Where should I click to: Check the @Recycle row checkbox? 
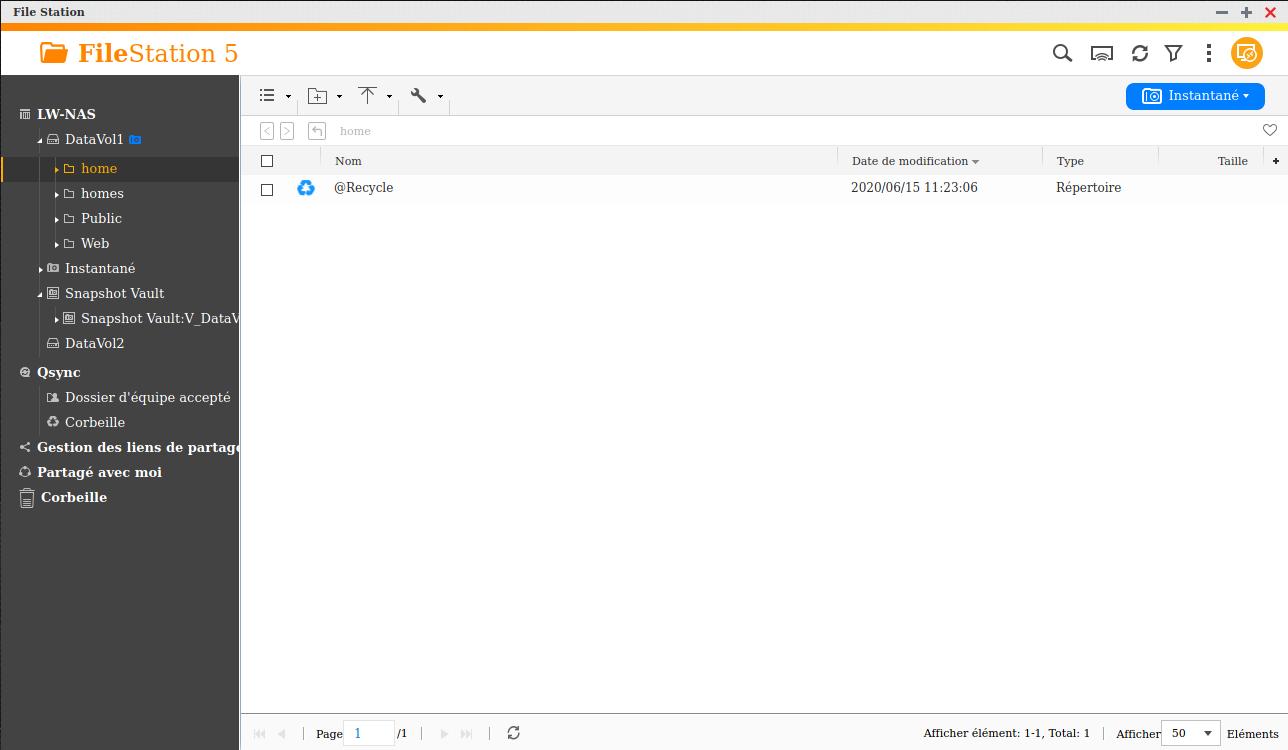[x=267, y=189]
